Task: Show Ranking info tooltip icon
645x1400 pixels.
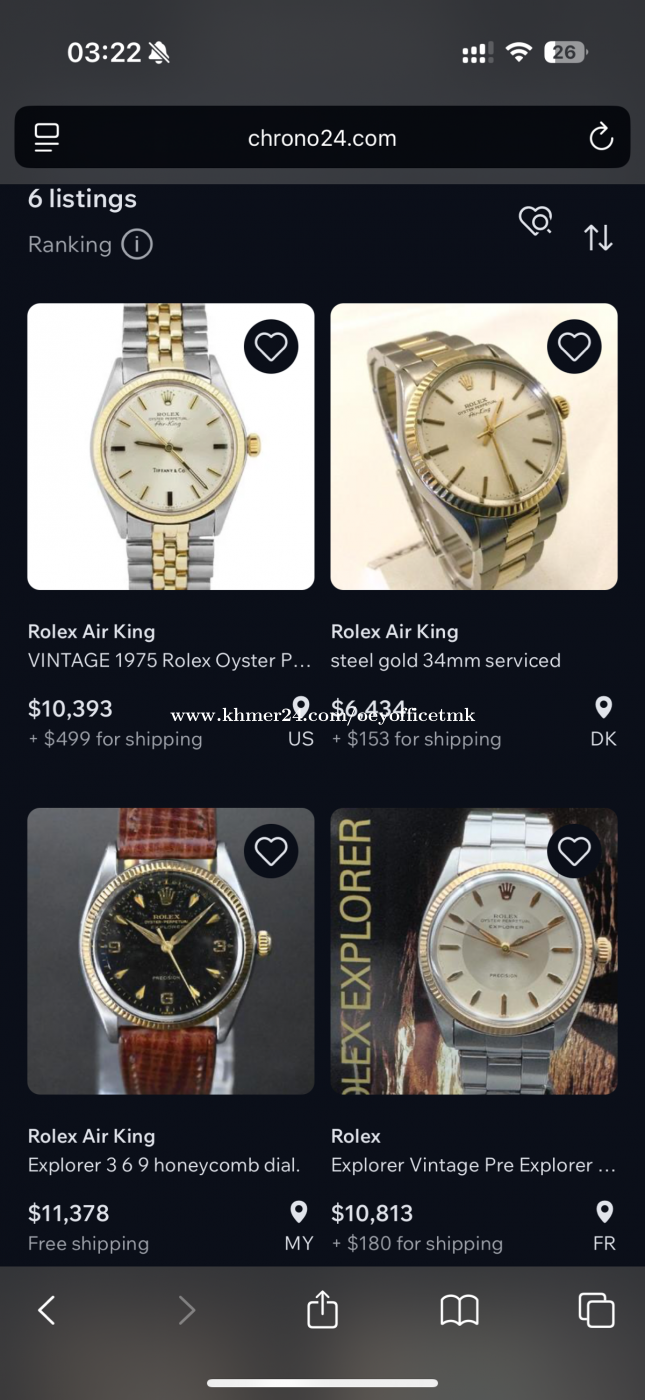Action: (137, 244)
